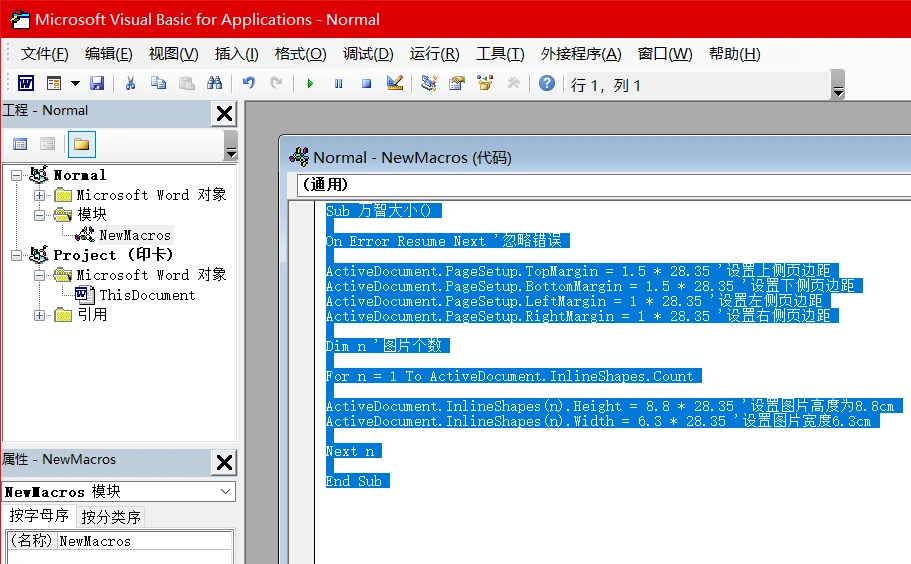Open the 视图(V) menu
911x564 pixels.
coord(174,54)
